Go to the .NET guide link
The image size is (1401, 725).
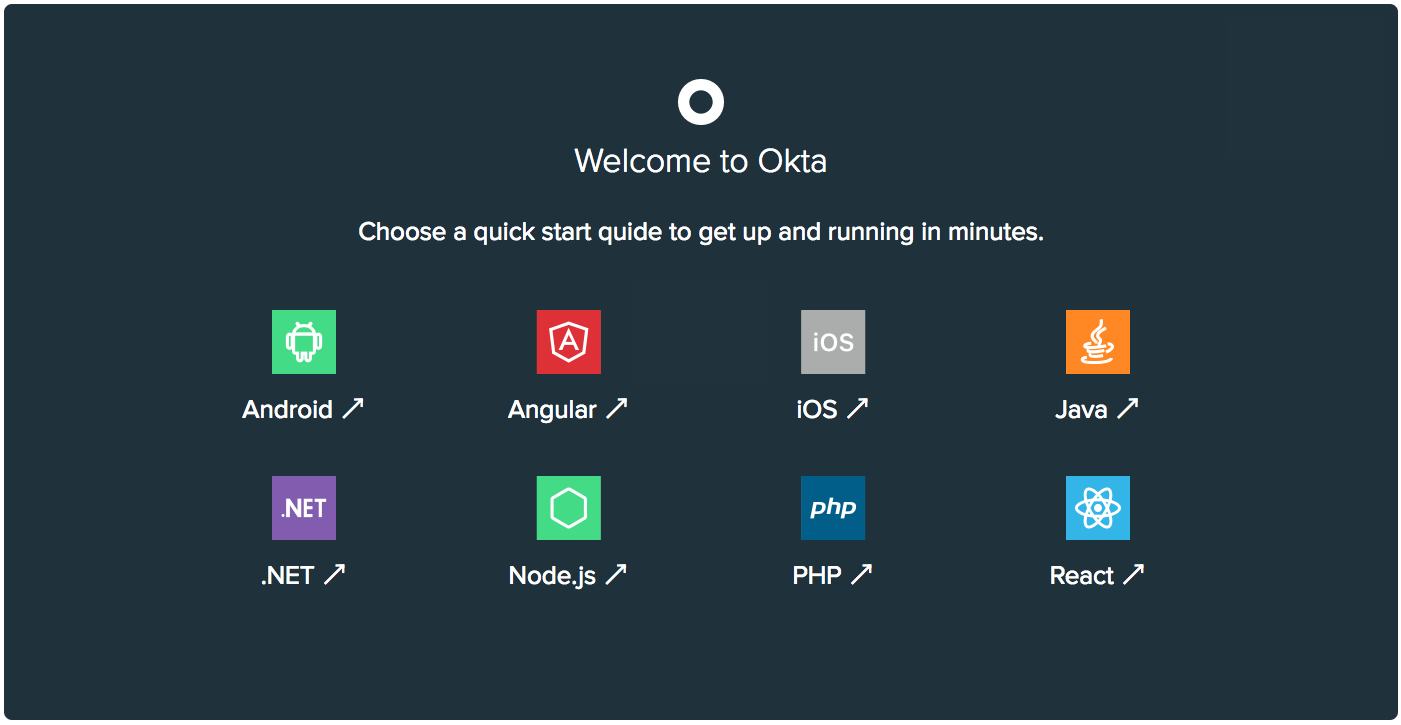click(288, 576)
